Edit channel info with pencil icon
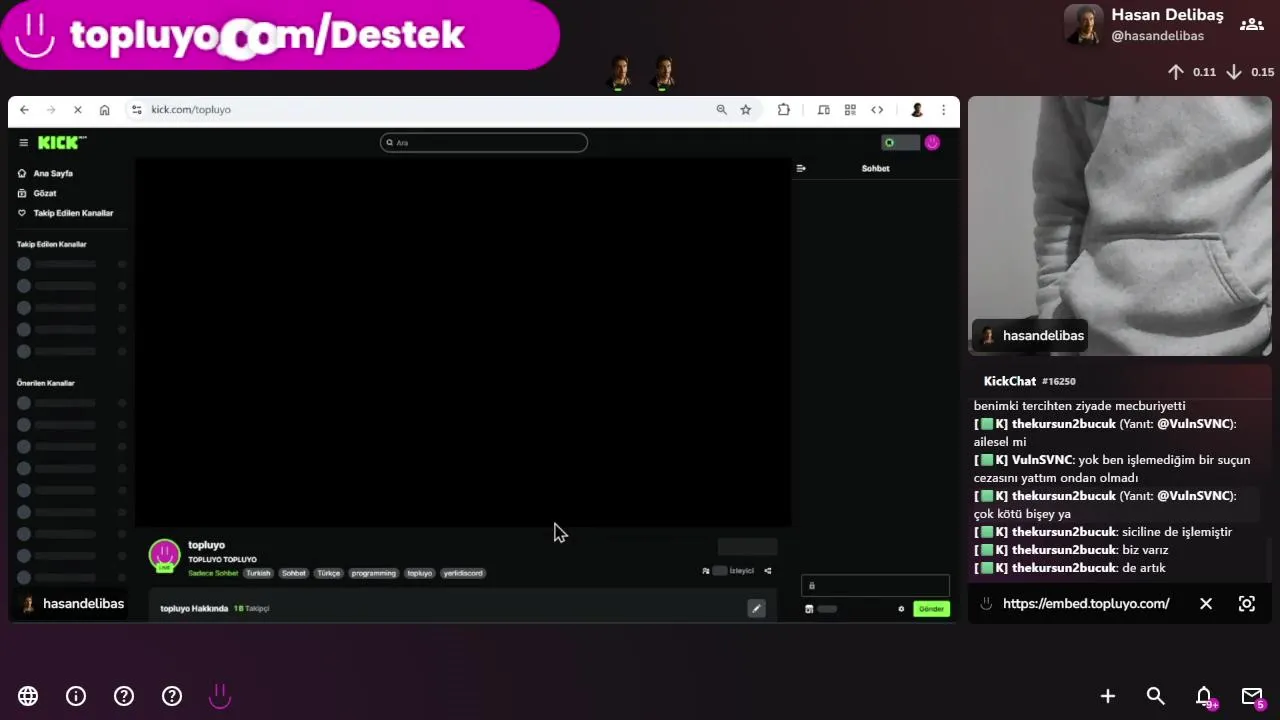Screen dimensions: 1280x720 [x=756, y=608]
